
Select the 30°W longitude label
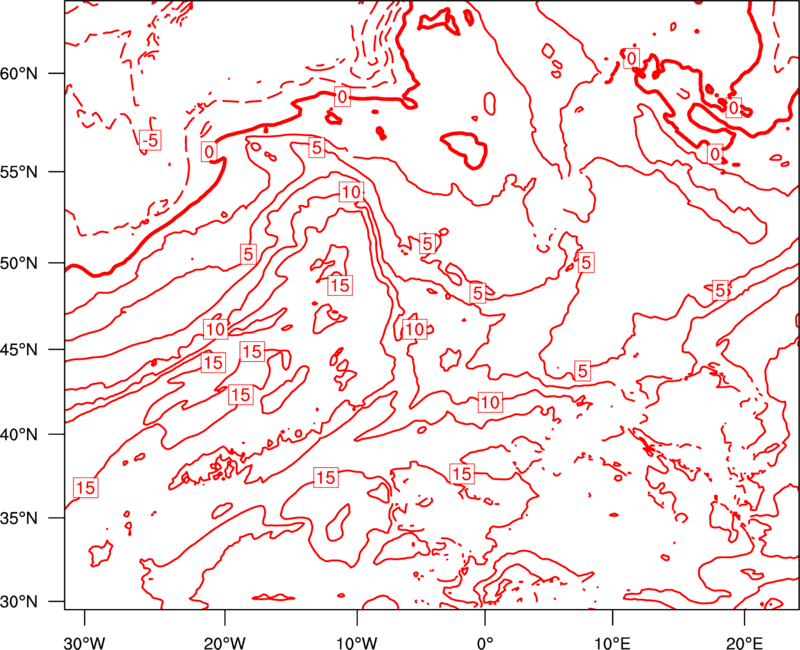84,642
